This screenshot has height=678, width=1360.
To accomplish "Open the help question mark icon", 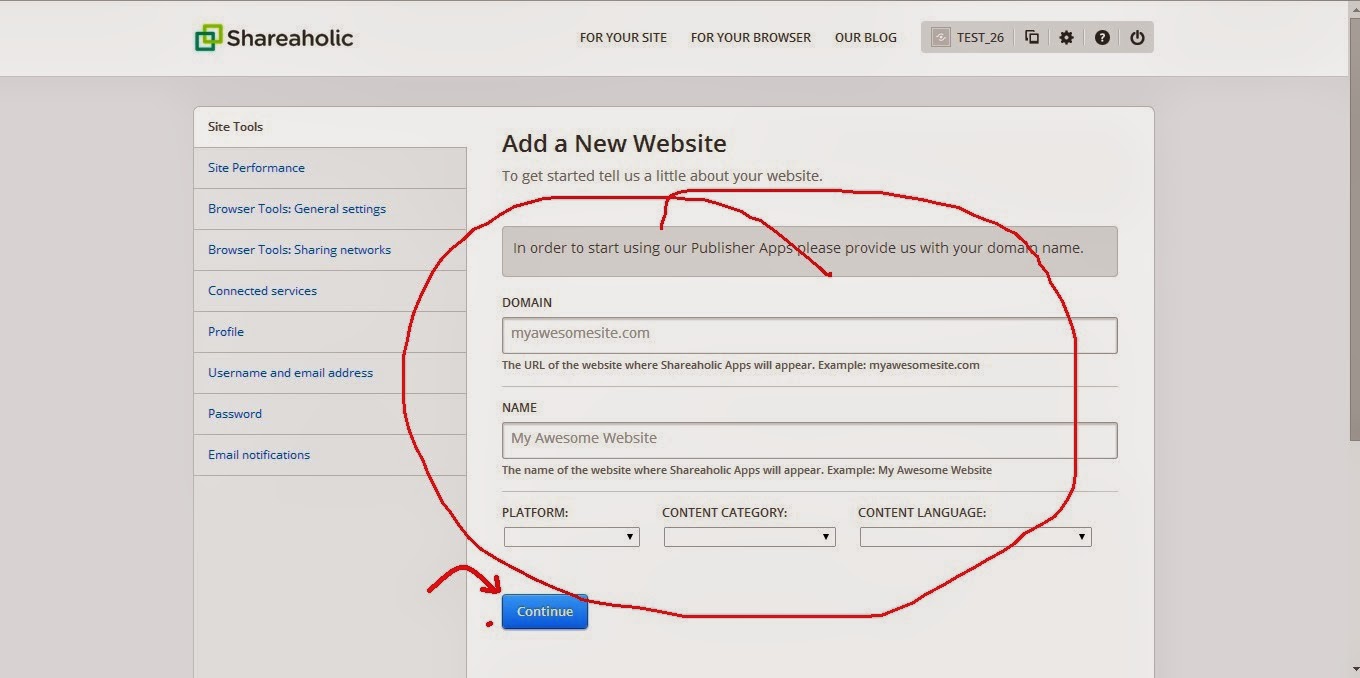I will [x=1102, y=38].
